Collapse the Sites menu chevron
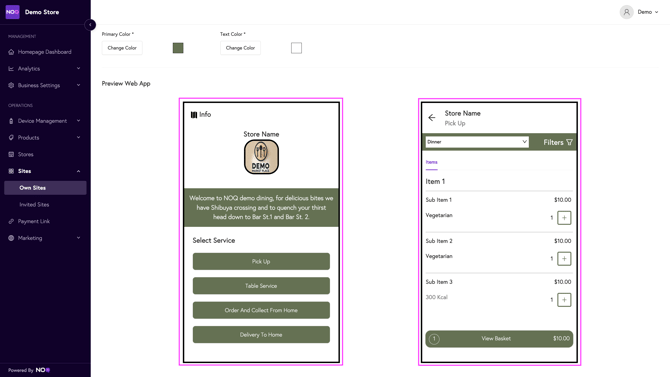The height and width of the screenshot is (377, 670). click(x=78, y=171)
